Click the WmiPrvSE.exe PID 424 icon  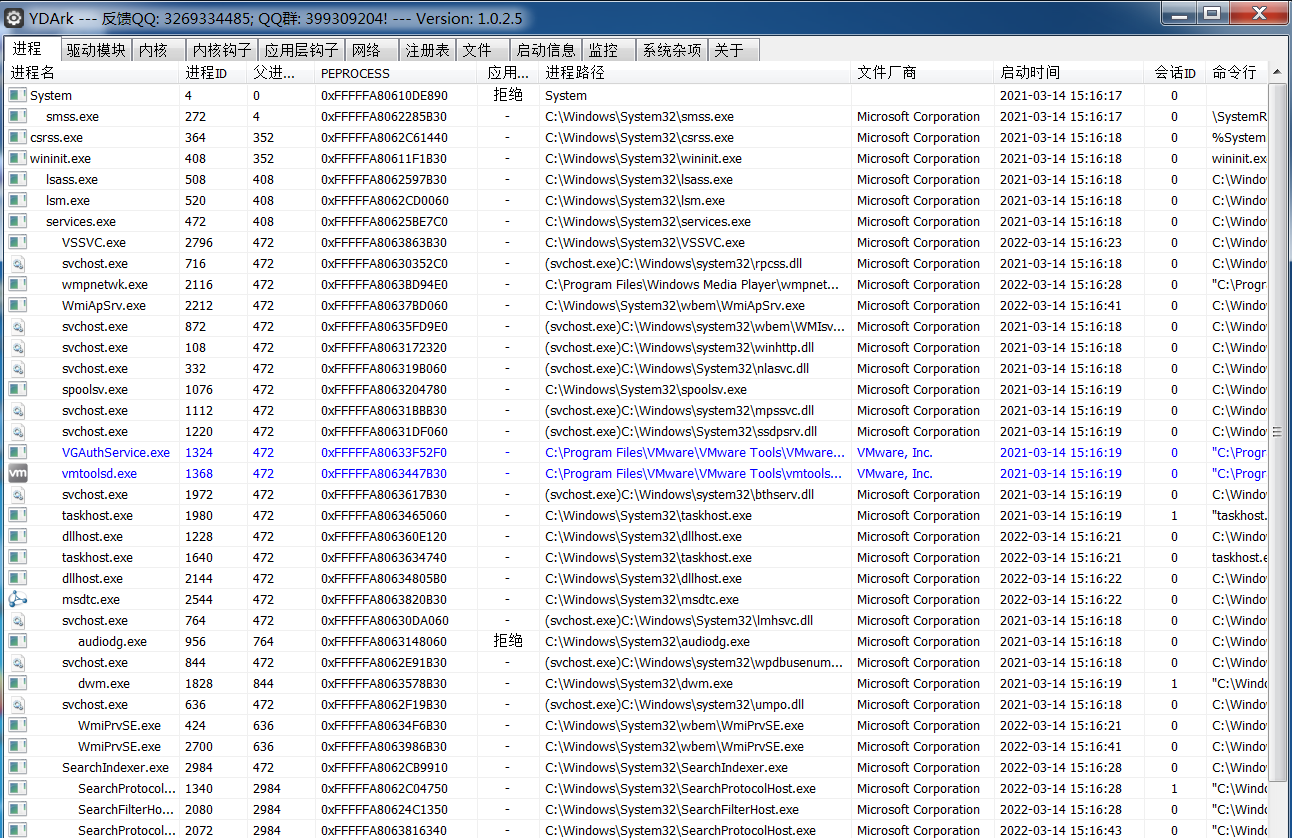tap(17, 726)
